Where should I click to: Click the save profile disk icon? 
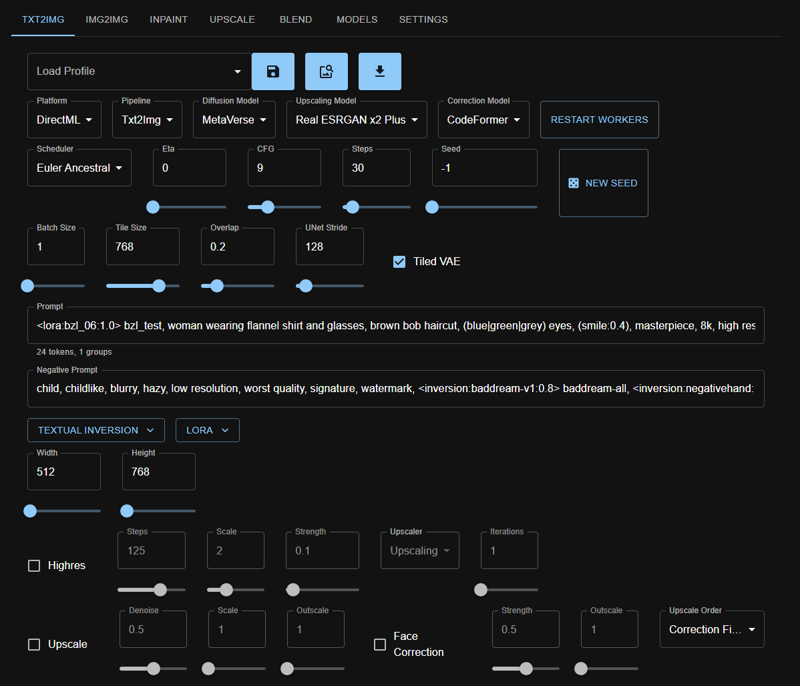pyautogui.click(x=273, y=71)
